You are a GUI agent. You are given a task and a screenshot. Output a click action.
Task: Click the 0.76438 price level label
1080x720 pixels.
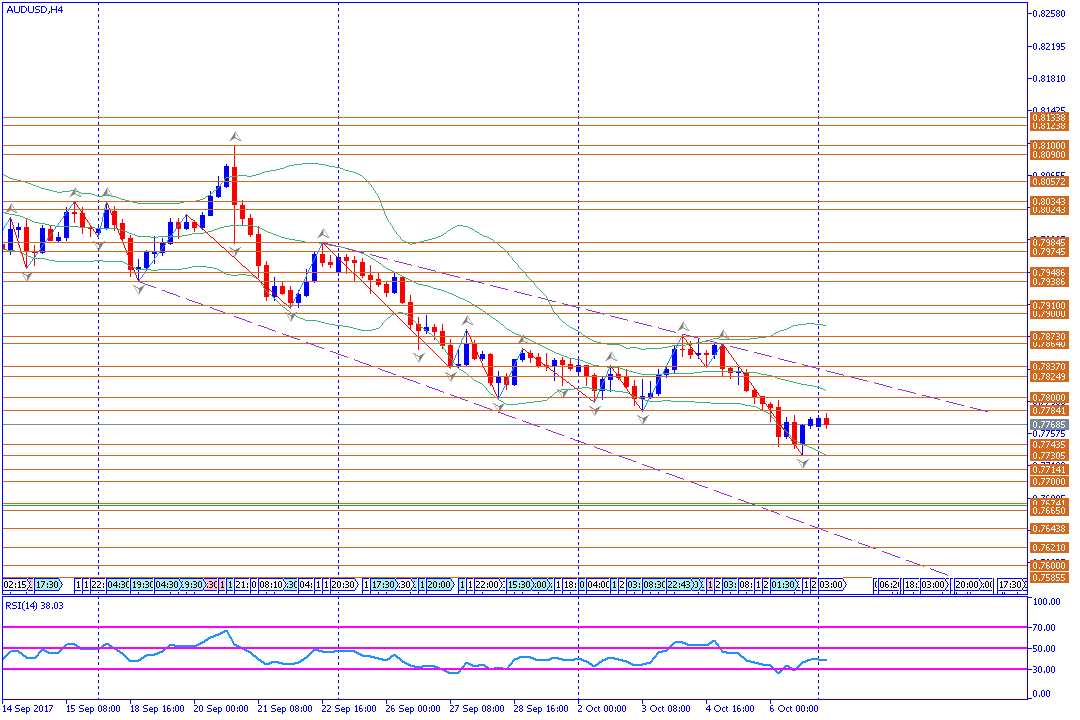(1048, 529)
